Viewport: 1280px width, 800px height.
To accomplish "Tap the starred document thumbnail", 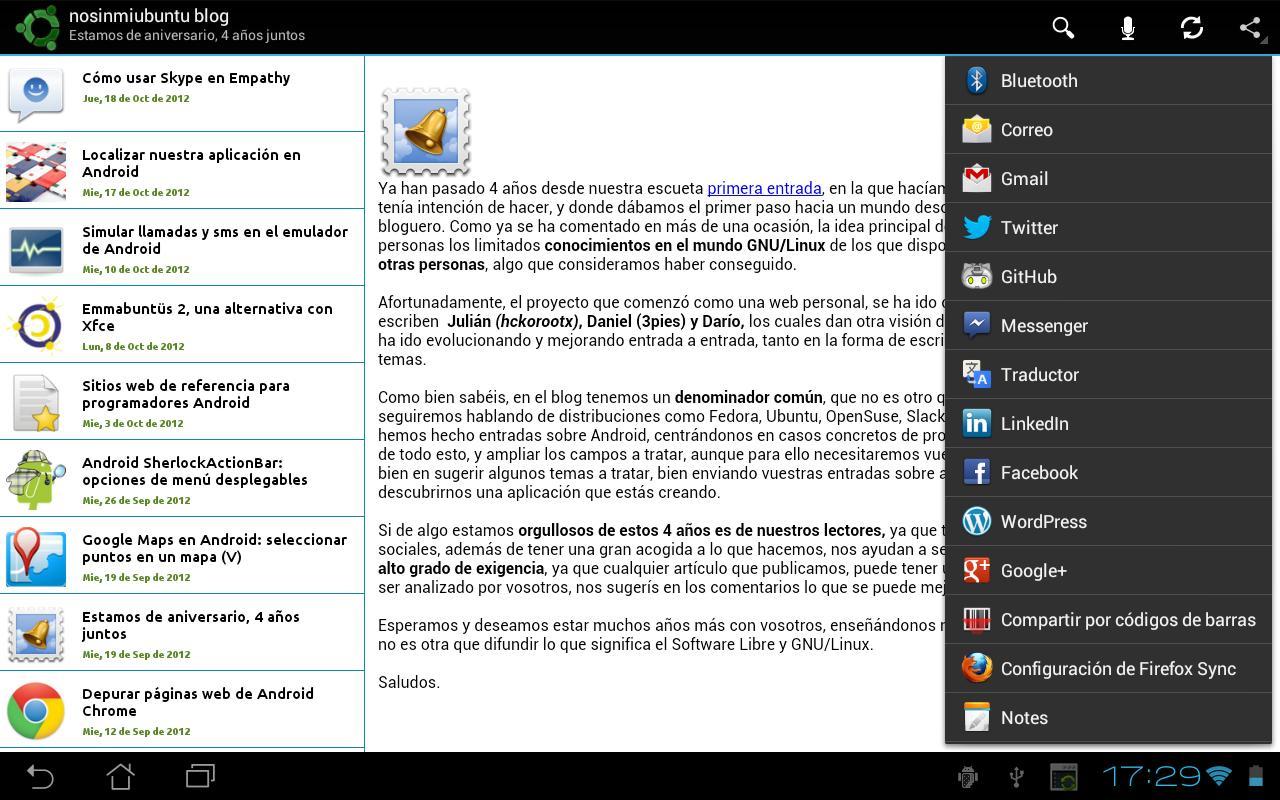I will coord(36,402).
